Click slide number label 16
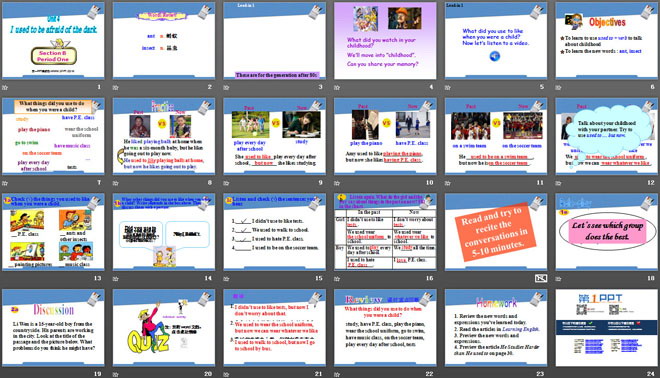Screen dimensions: 660x378 pyautogui.click(x=429, y=278)
